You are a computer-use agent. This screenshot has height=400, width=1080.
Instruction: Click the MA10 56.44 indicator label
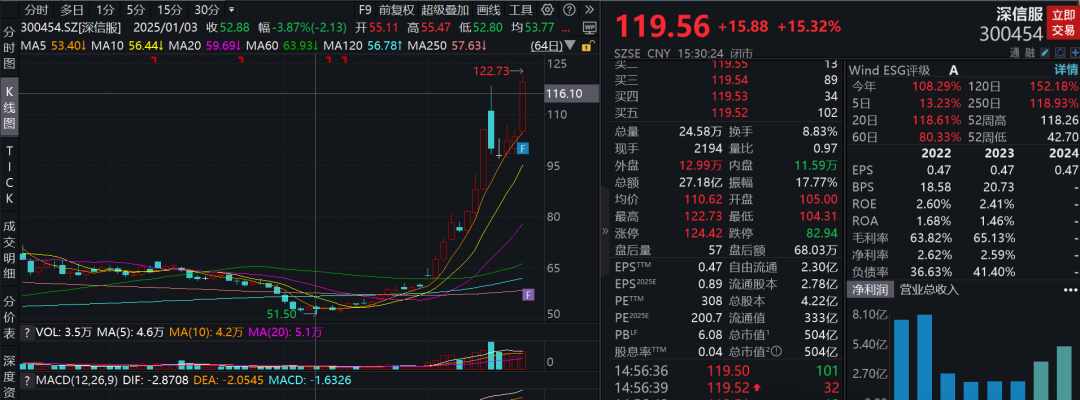point(127,46)
